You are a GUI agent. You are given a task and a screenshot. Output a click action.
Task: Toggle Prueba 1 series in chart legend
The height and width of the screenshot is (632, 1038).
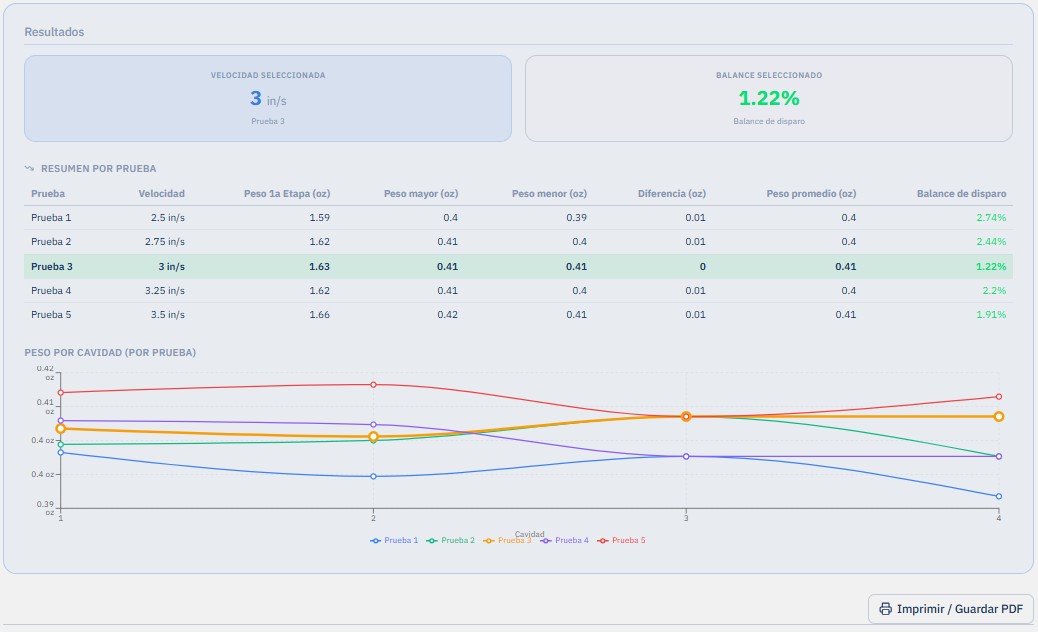(395, 541)
